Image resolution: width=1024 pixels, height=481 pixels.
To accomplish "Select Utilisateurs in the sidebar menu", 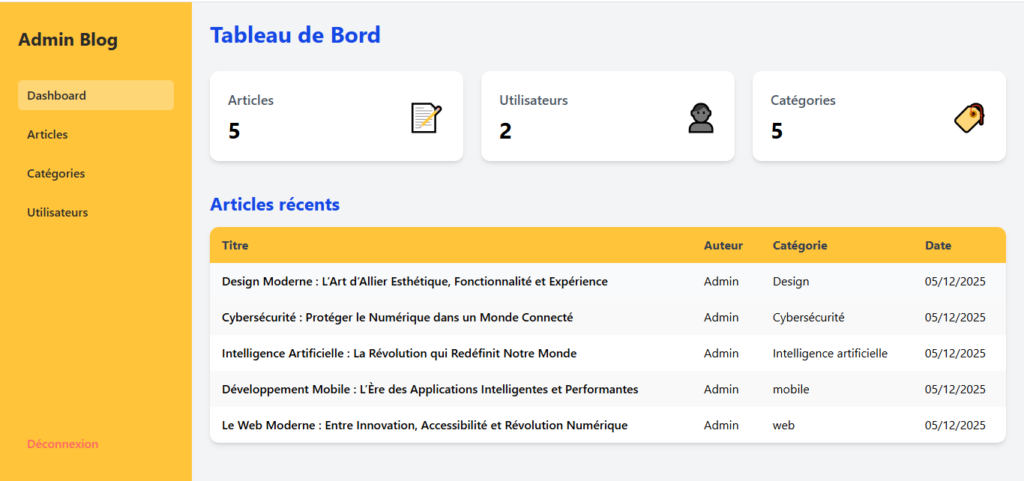I will [96, 213].
